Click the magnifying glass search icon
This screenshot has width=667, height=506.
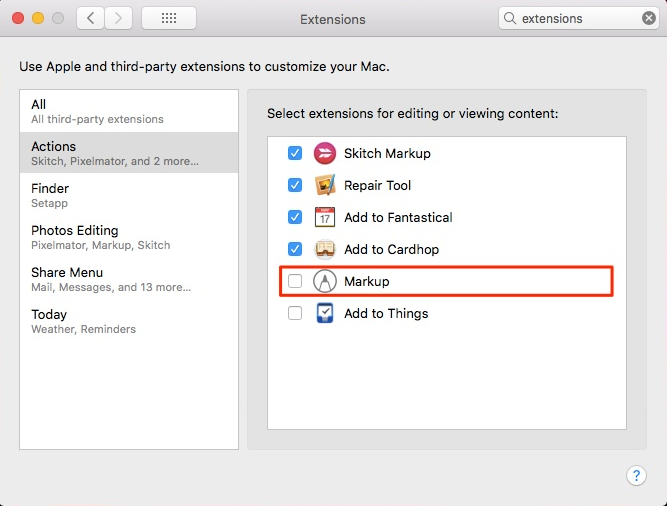[510, 18]
